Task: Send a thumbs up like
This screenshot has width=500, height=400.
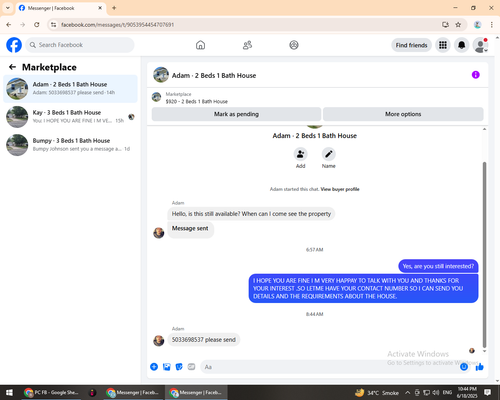Action: 480,367
